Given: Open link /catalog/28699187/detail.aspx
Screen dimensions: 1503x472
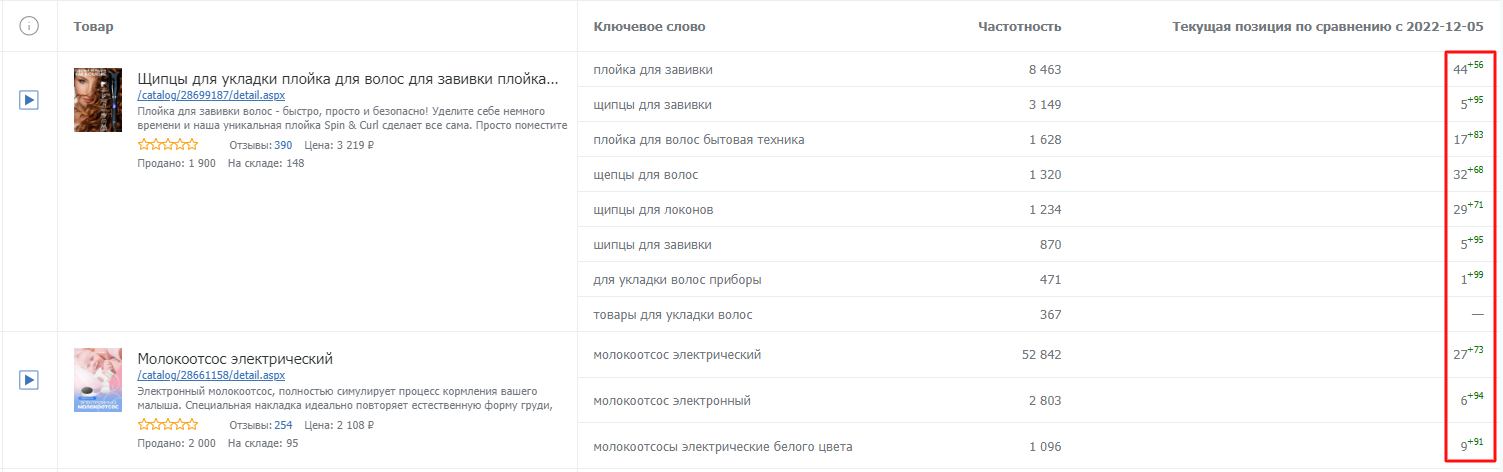Looking at the screenshot, I should [211, 96].
